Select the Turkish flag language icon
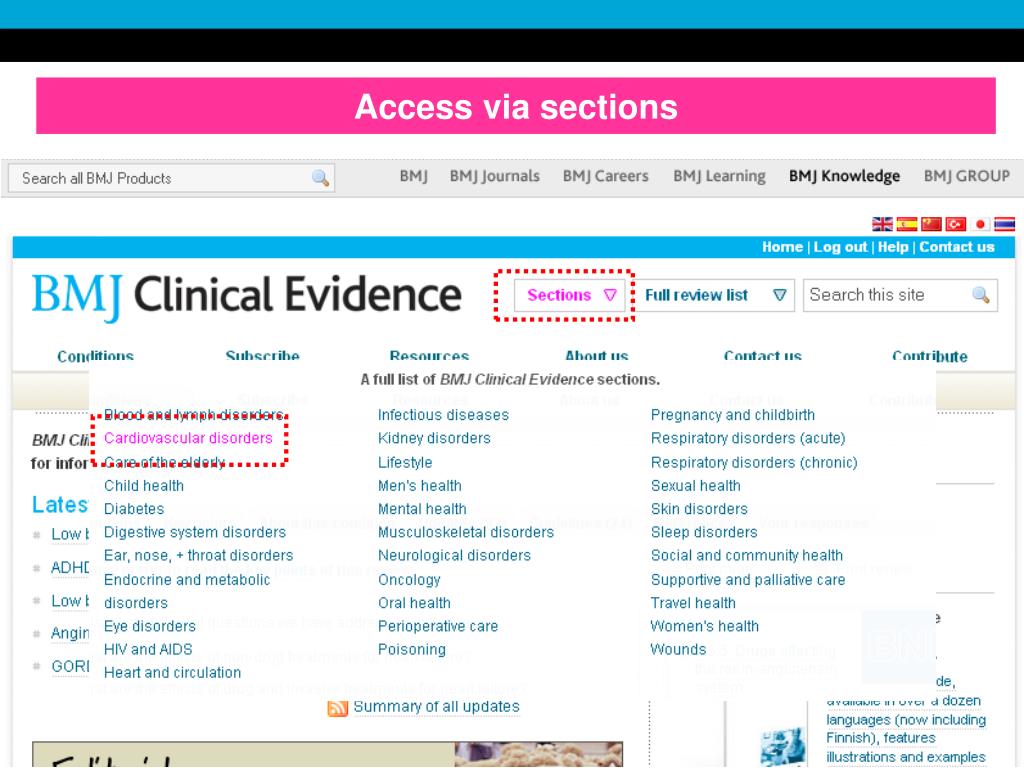1024x768 pixels. 955,224
